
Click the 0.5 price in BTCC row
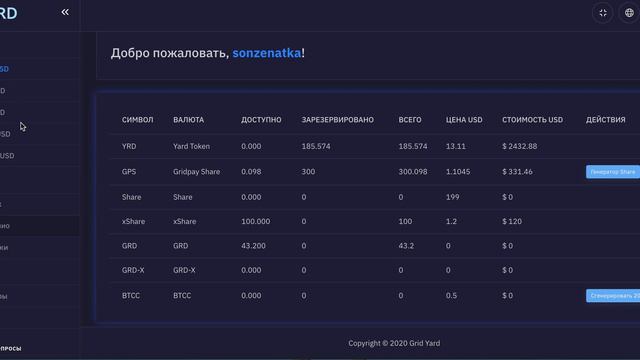(x=451, y=296)
